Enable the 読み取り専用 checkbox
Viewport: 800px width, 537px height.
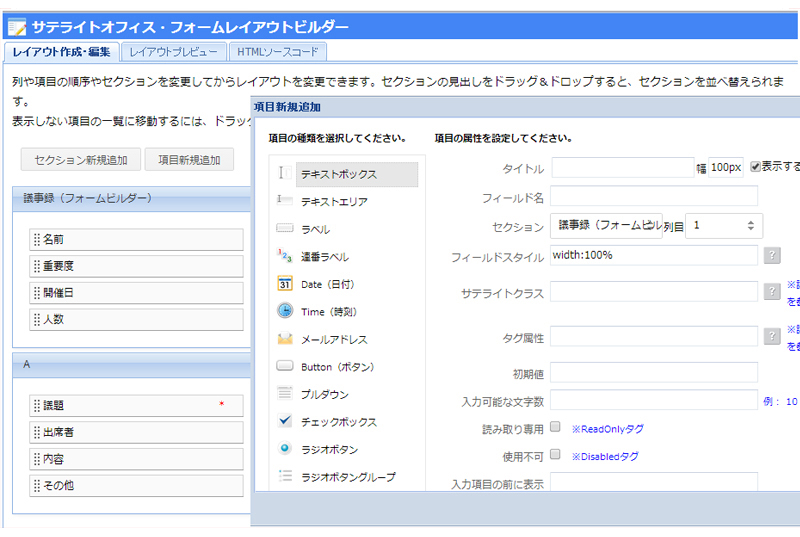tap(555, 426)
